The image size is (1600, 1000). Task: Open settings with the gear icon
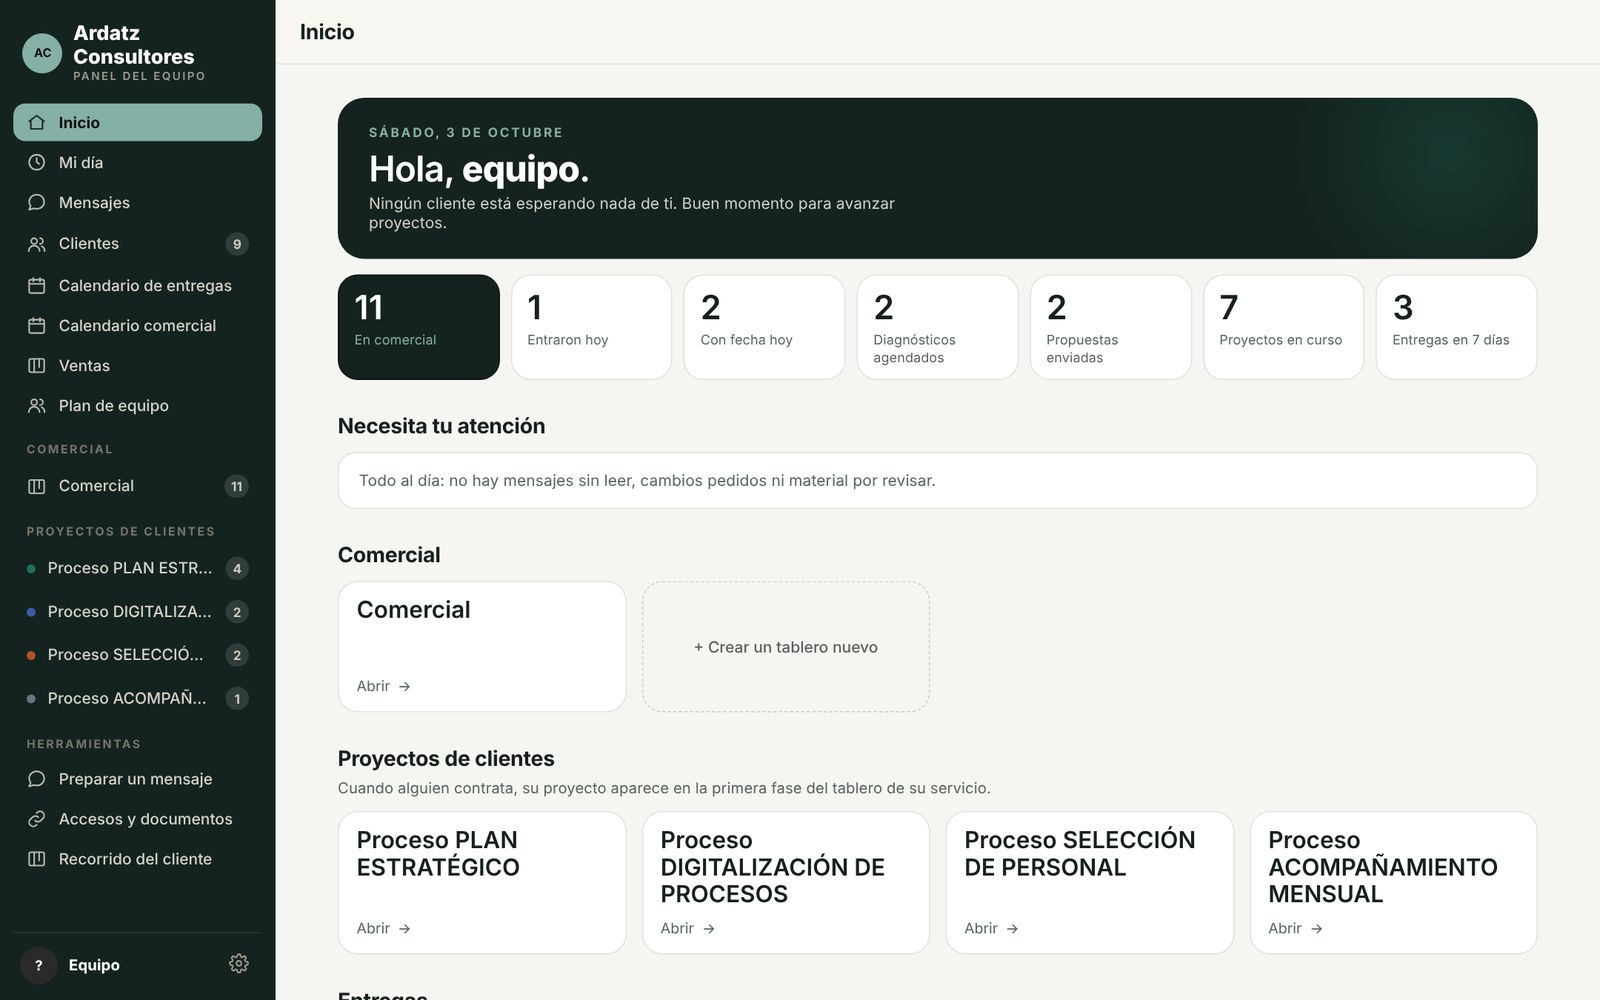pyautogui.click(x=239, y=963)
